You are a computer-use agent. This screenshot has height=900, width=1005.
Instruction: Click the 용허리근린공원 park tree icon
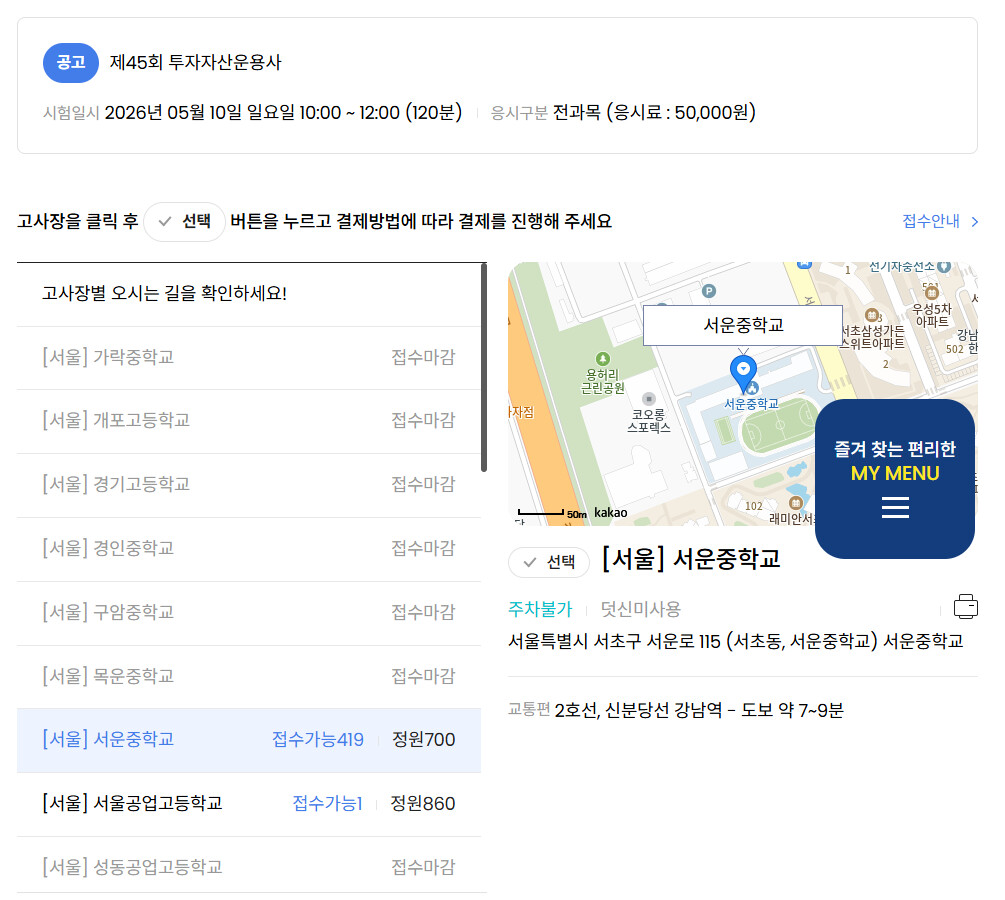pos(602,358)
